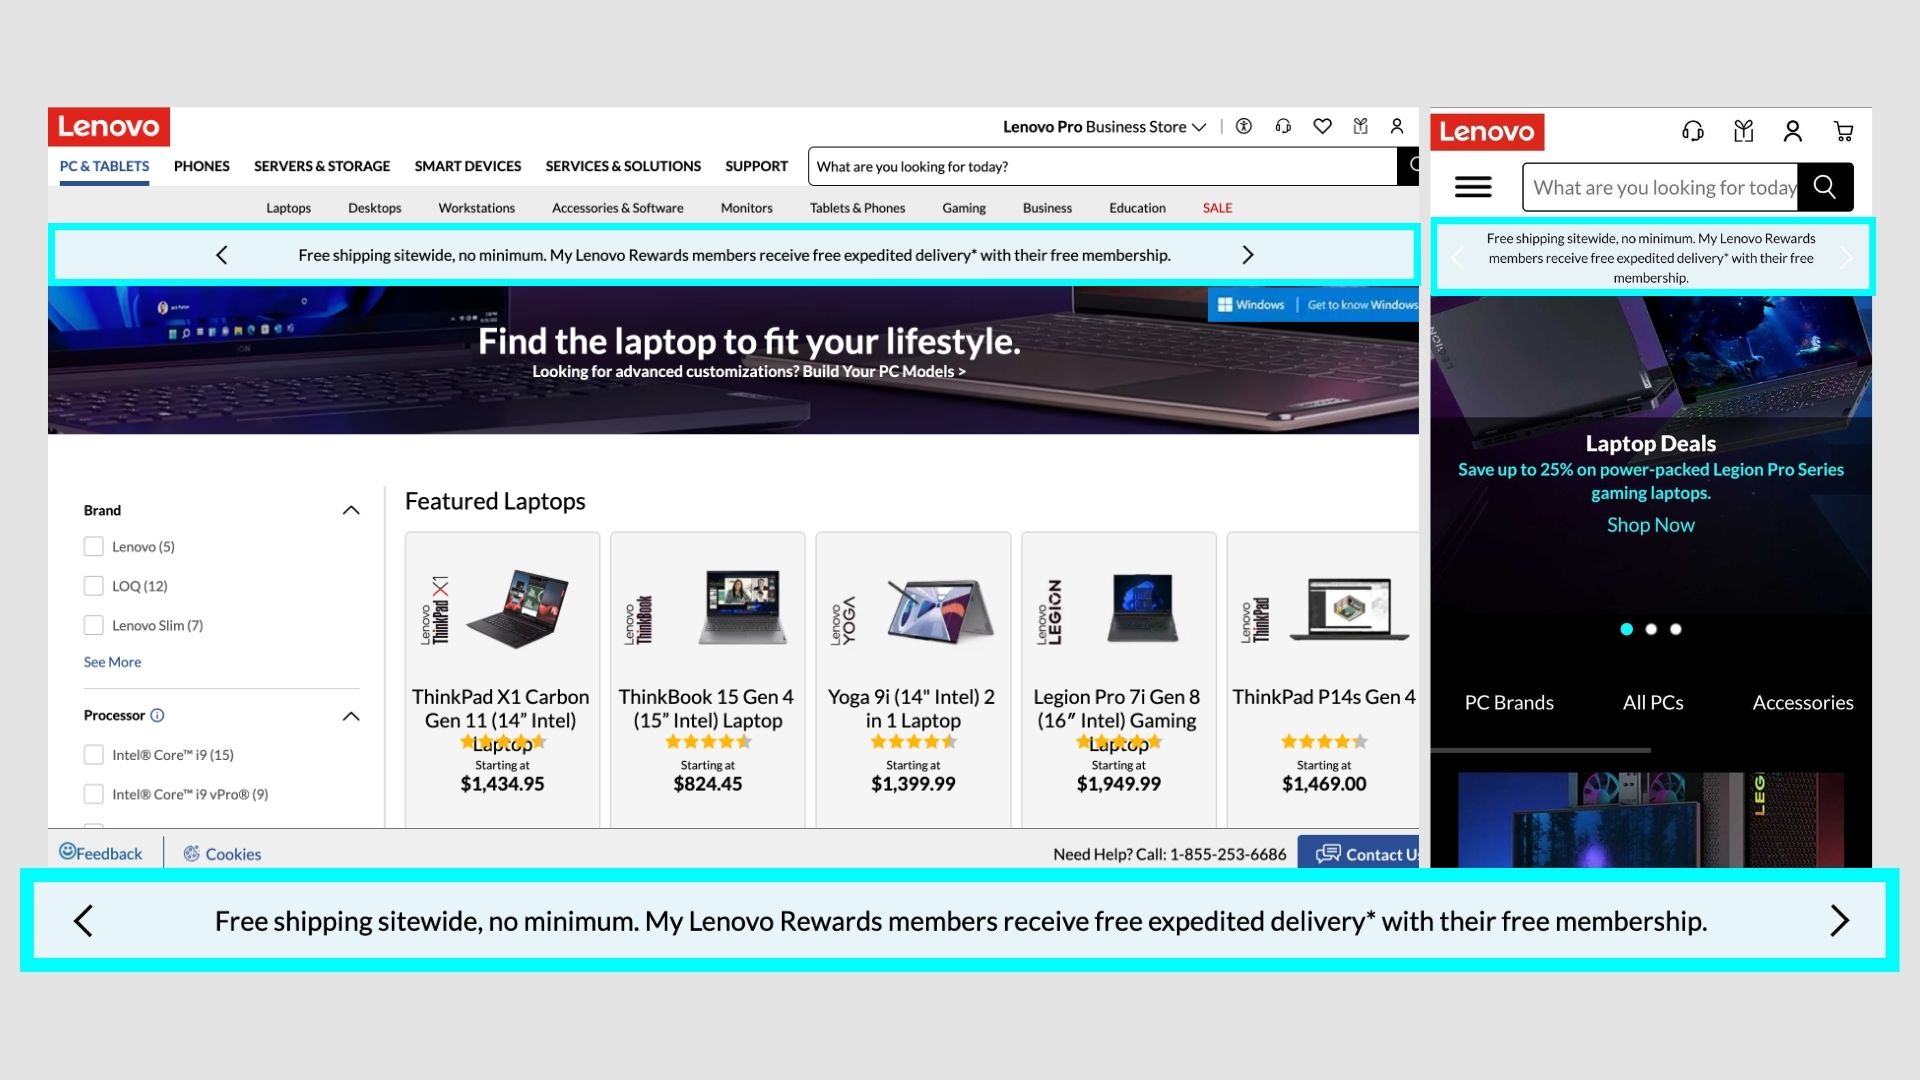Screen dimensions: 1920x1080
Task: Select first carousel dot in mobile view
Action: coord(1626,629)
